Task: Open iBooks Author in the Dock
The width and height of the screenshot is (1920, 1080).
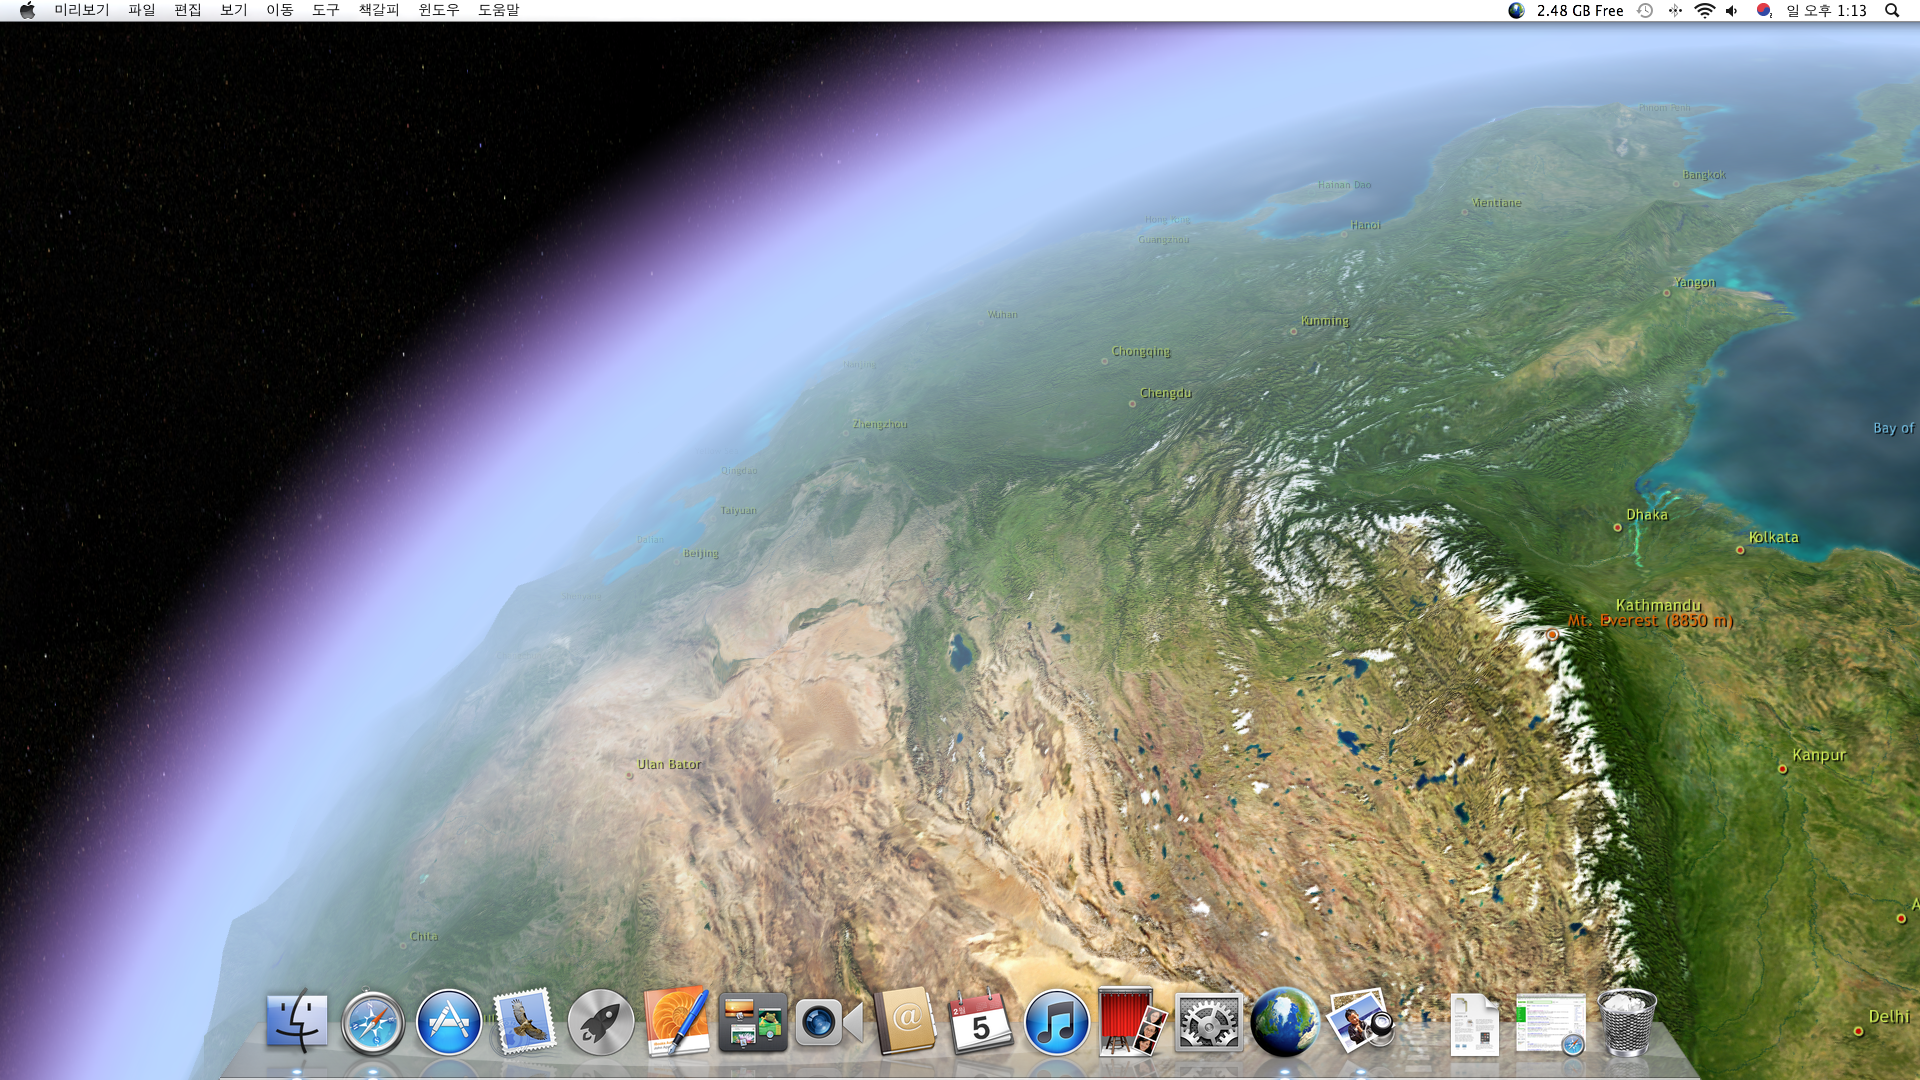Action: point(677,1021)
